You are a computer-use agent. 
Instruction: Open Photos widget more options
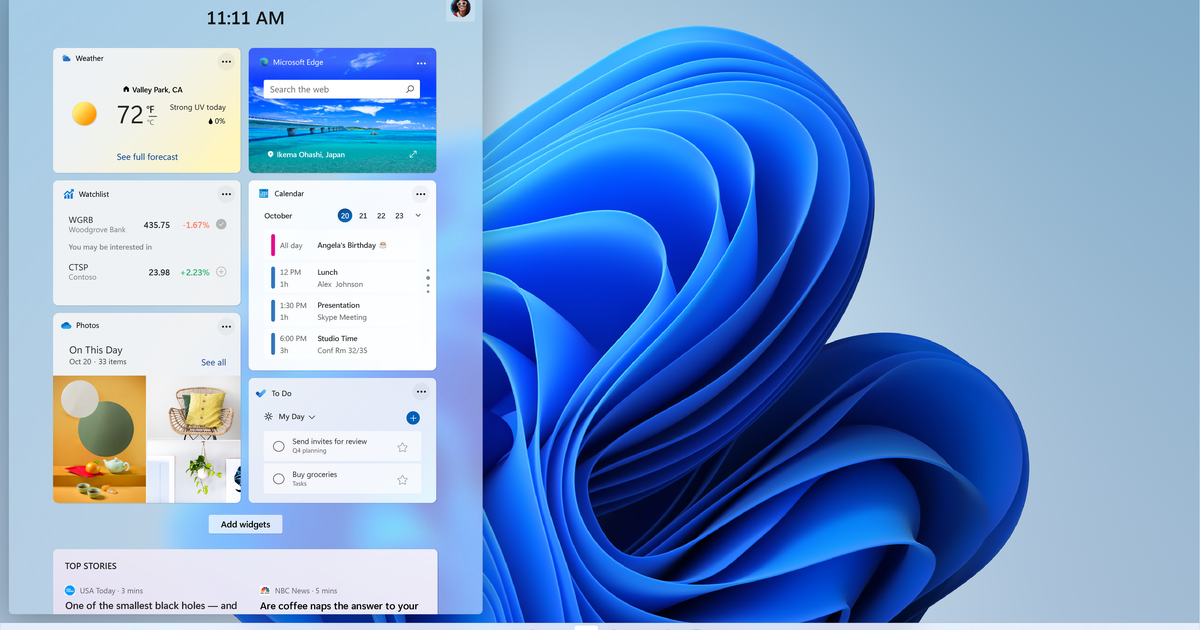click(226, 325)
